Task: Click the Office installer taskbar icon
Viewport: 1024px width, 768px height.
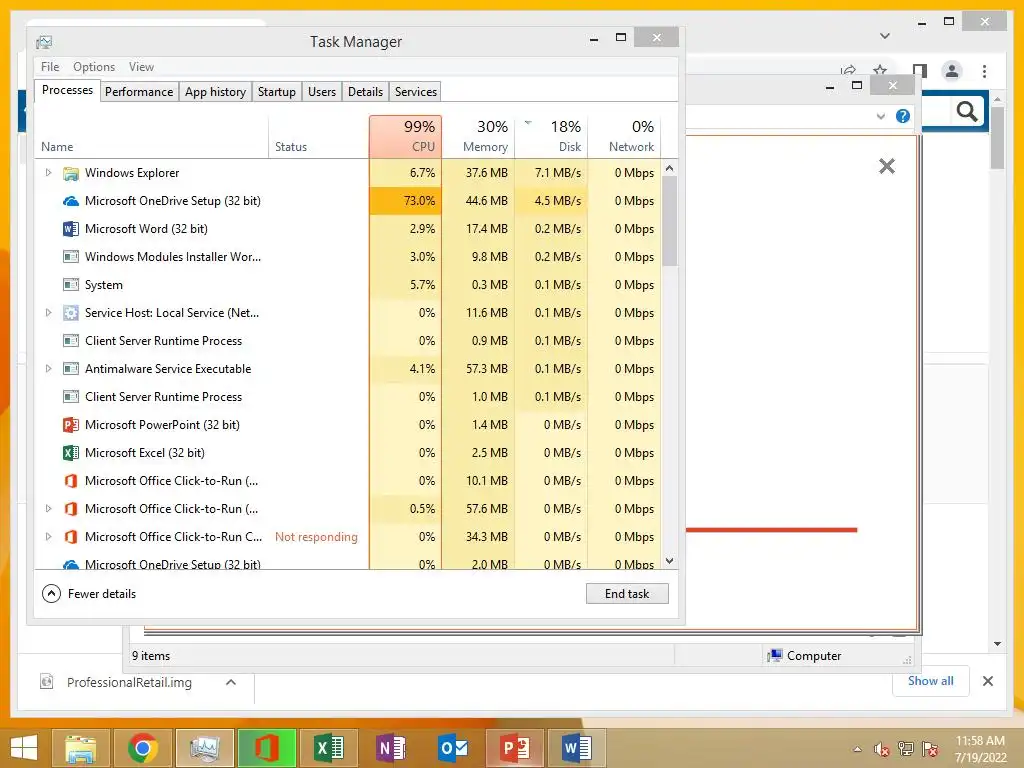Action: [266, 748]
